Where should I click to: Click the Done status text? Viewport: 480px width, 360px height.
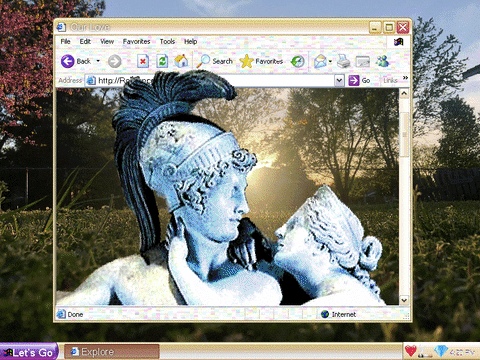click(75, 314)
